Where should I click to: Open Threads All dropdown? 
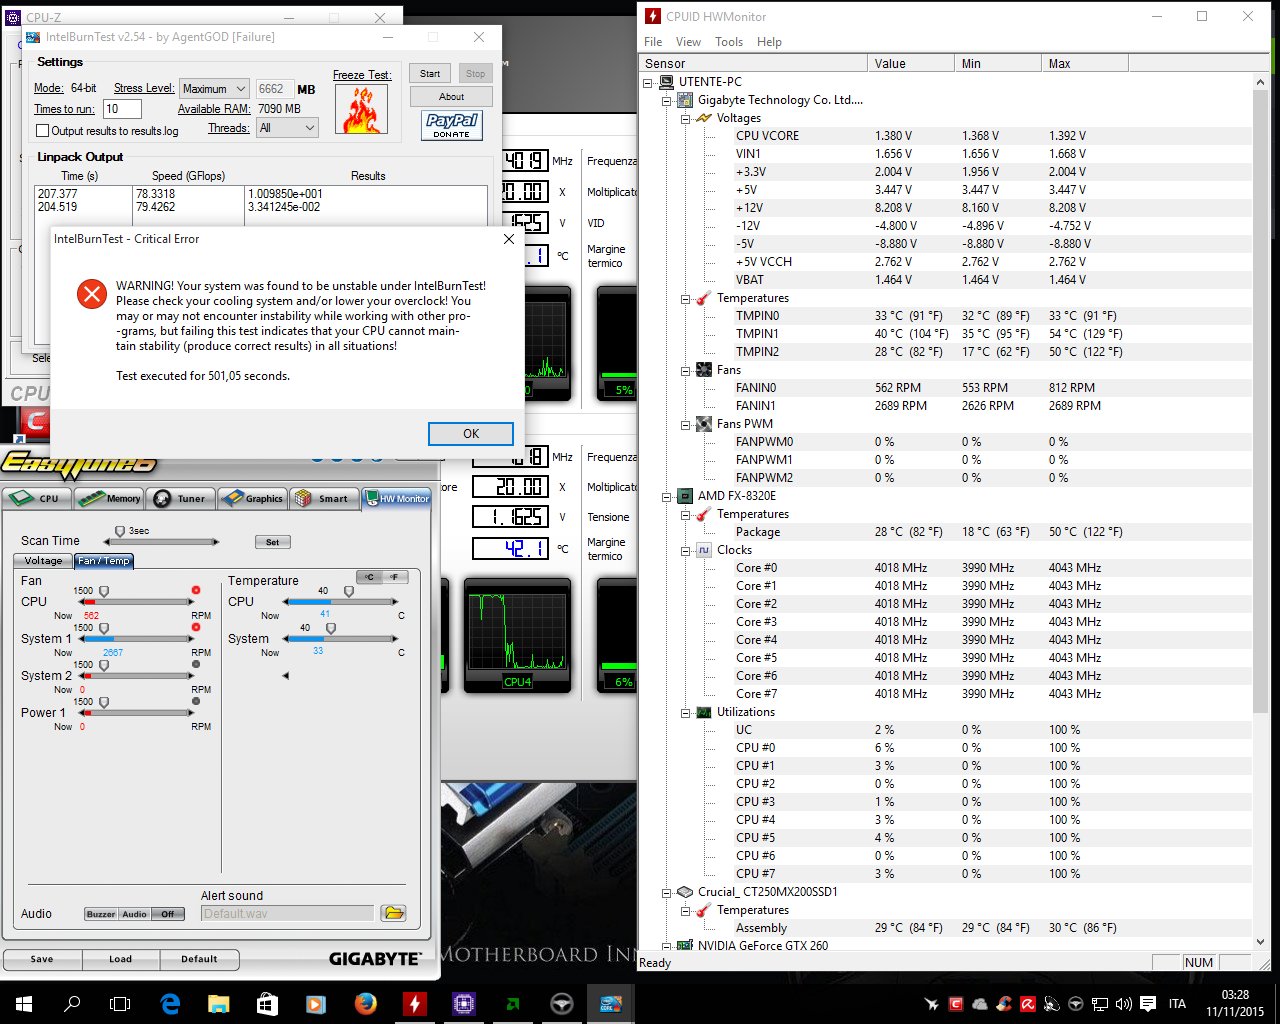[x=287, y=128]
